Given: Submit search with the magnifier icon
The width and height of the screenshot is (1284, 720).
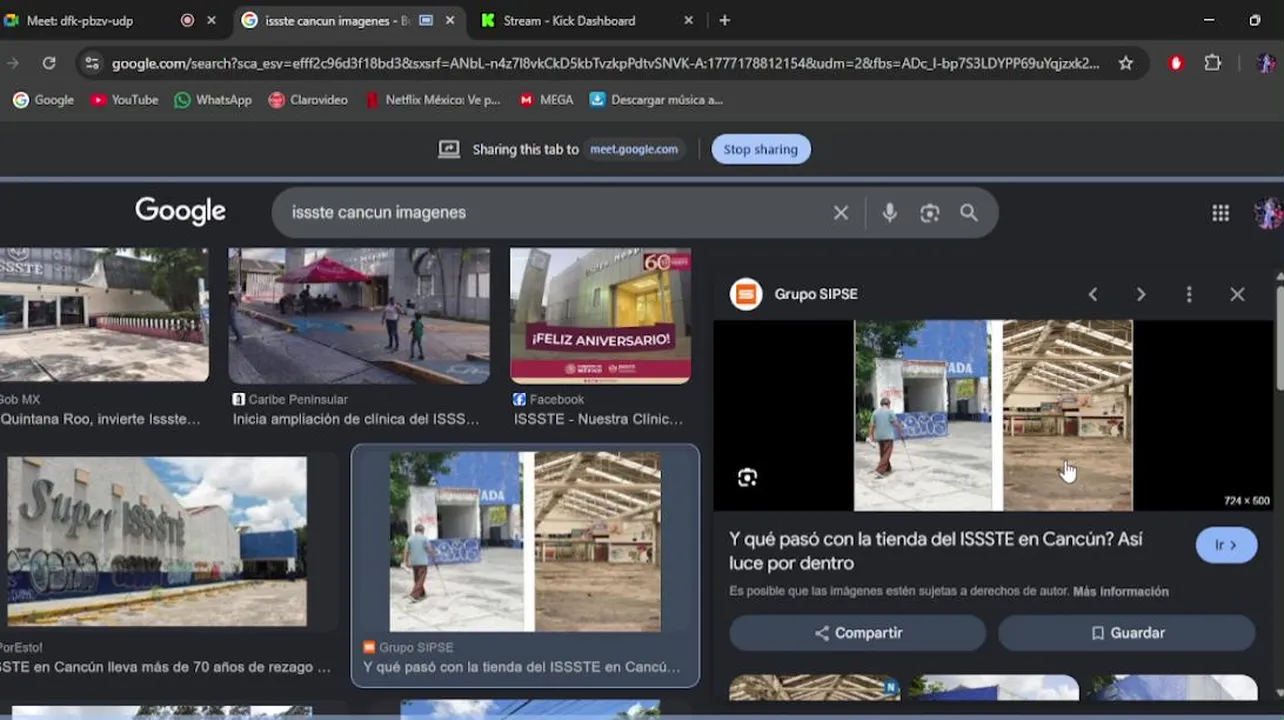Looking at the screenshot, I should [x=969, y=212].
